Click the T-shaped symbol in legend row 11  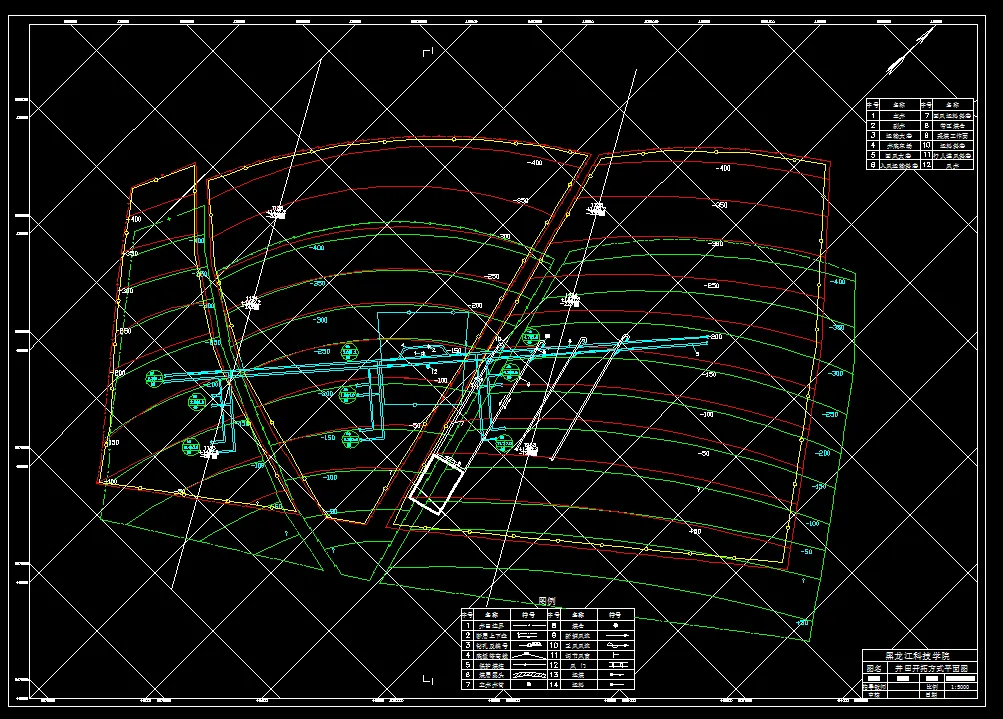pos(615,655)
